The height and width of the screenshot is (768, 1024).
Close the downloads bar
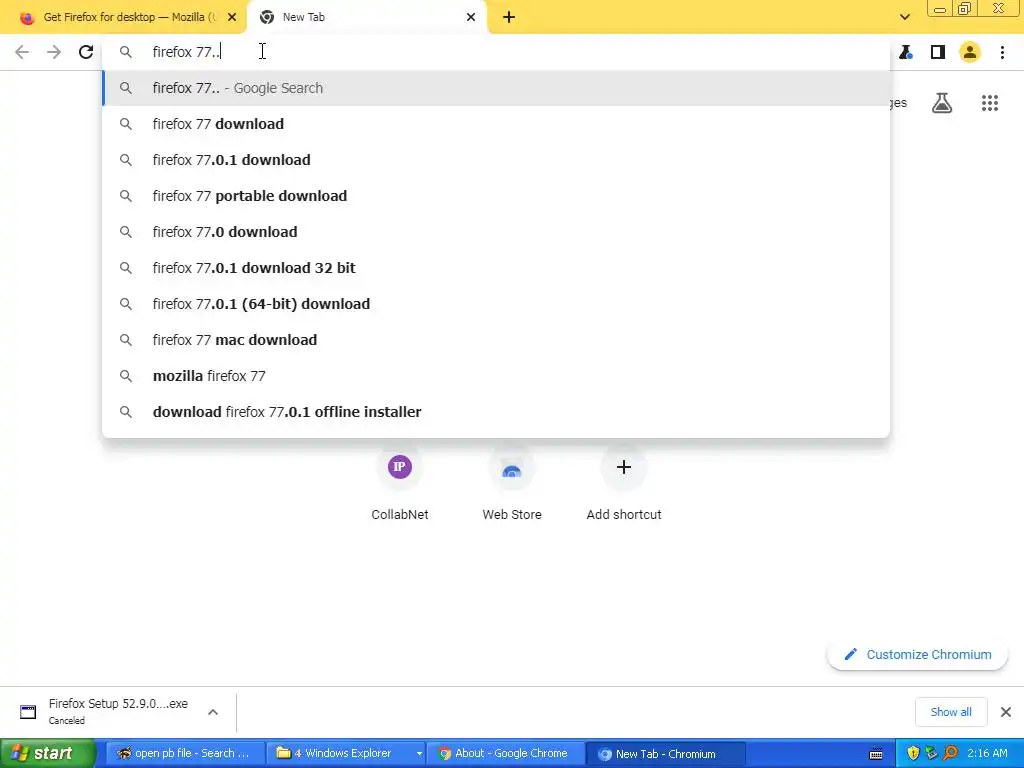[x=1006, y=712]
